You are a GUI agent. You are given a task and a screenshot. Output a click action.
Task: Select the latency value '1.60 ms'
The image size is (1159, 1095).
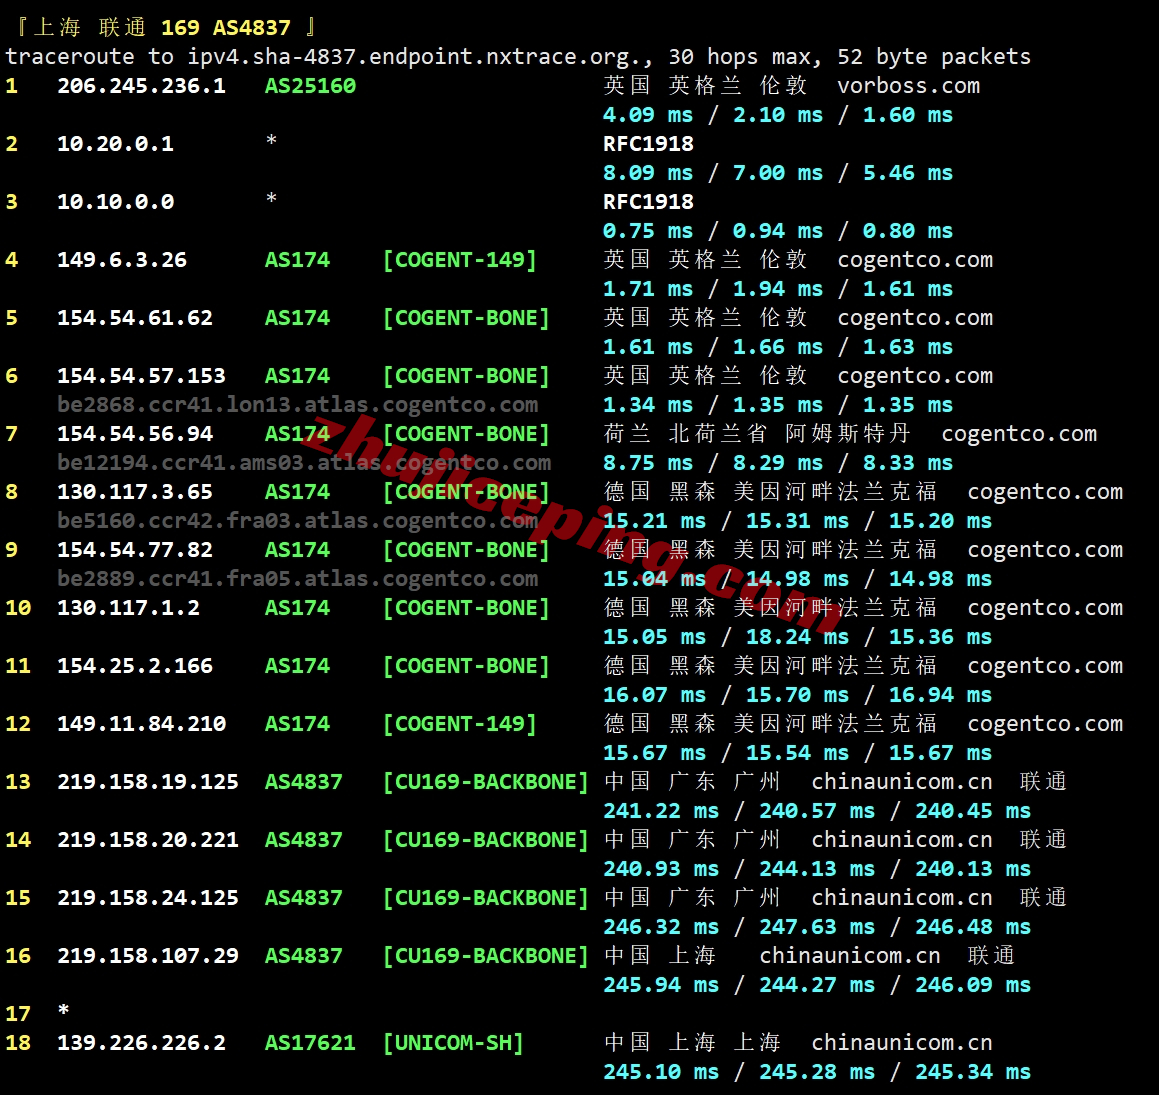(908, 115)
